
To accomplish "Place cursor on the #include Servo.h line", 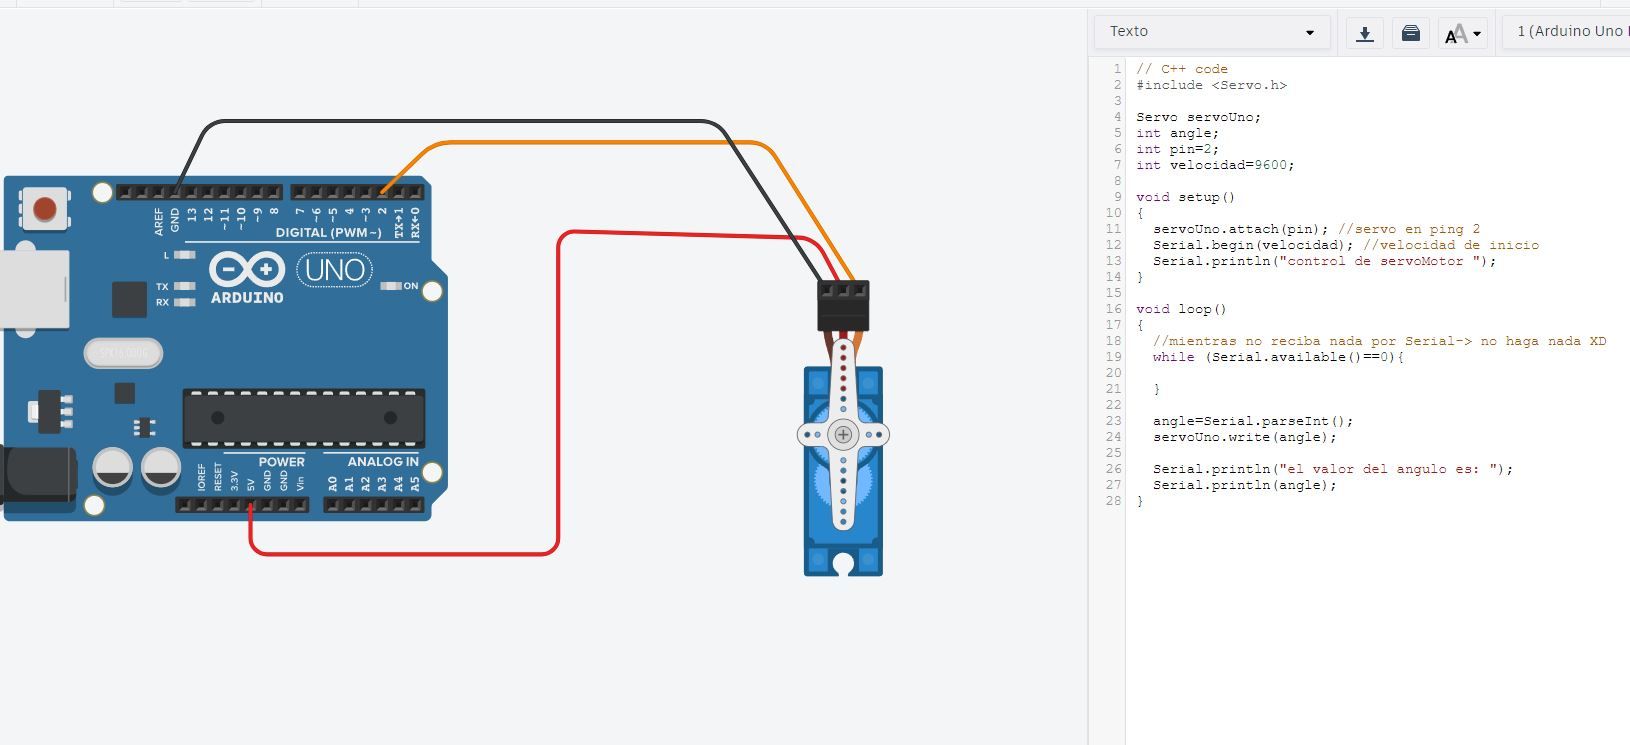I will [x=1211, y=85].
